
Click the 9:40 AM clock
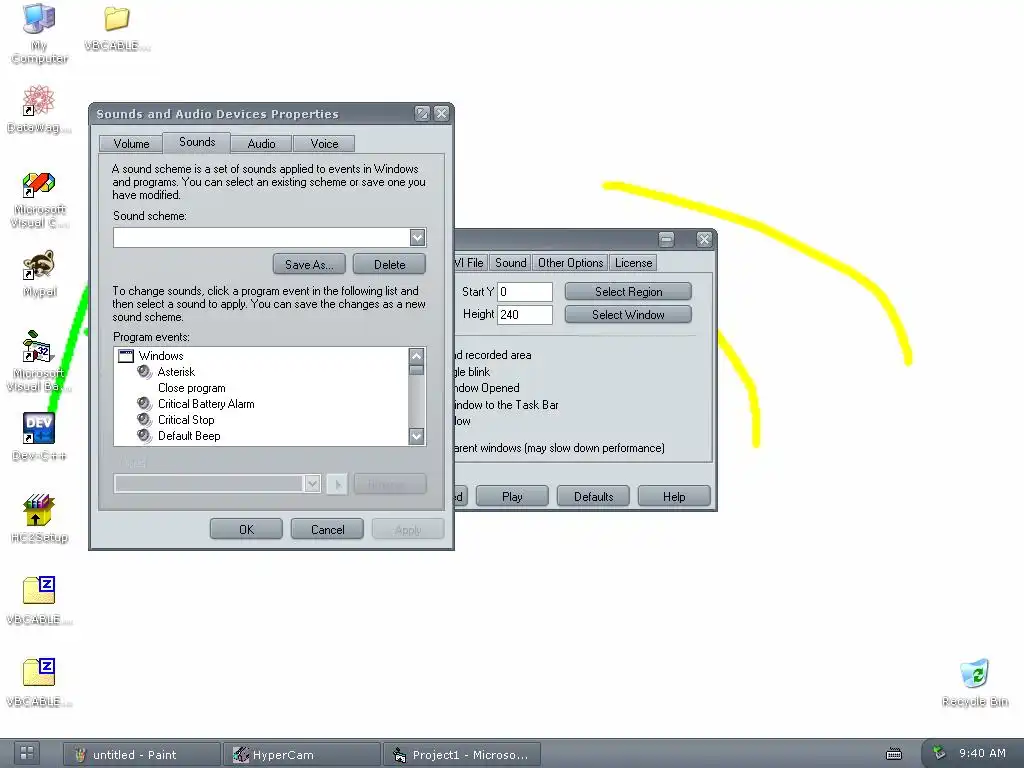click(x=982, y=753)
